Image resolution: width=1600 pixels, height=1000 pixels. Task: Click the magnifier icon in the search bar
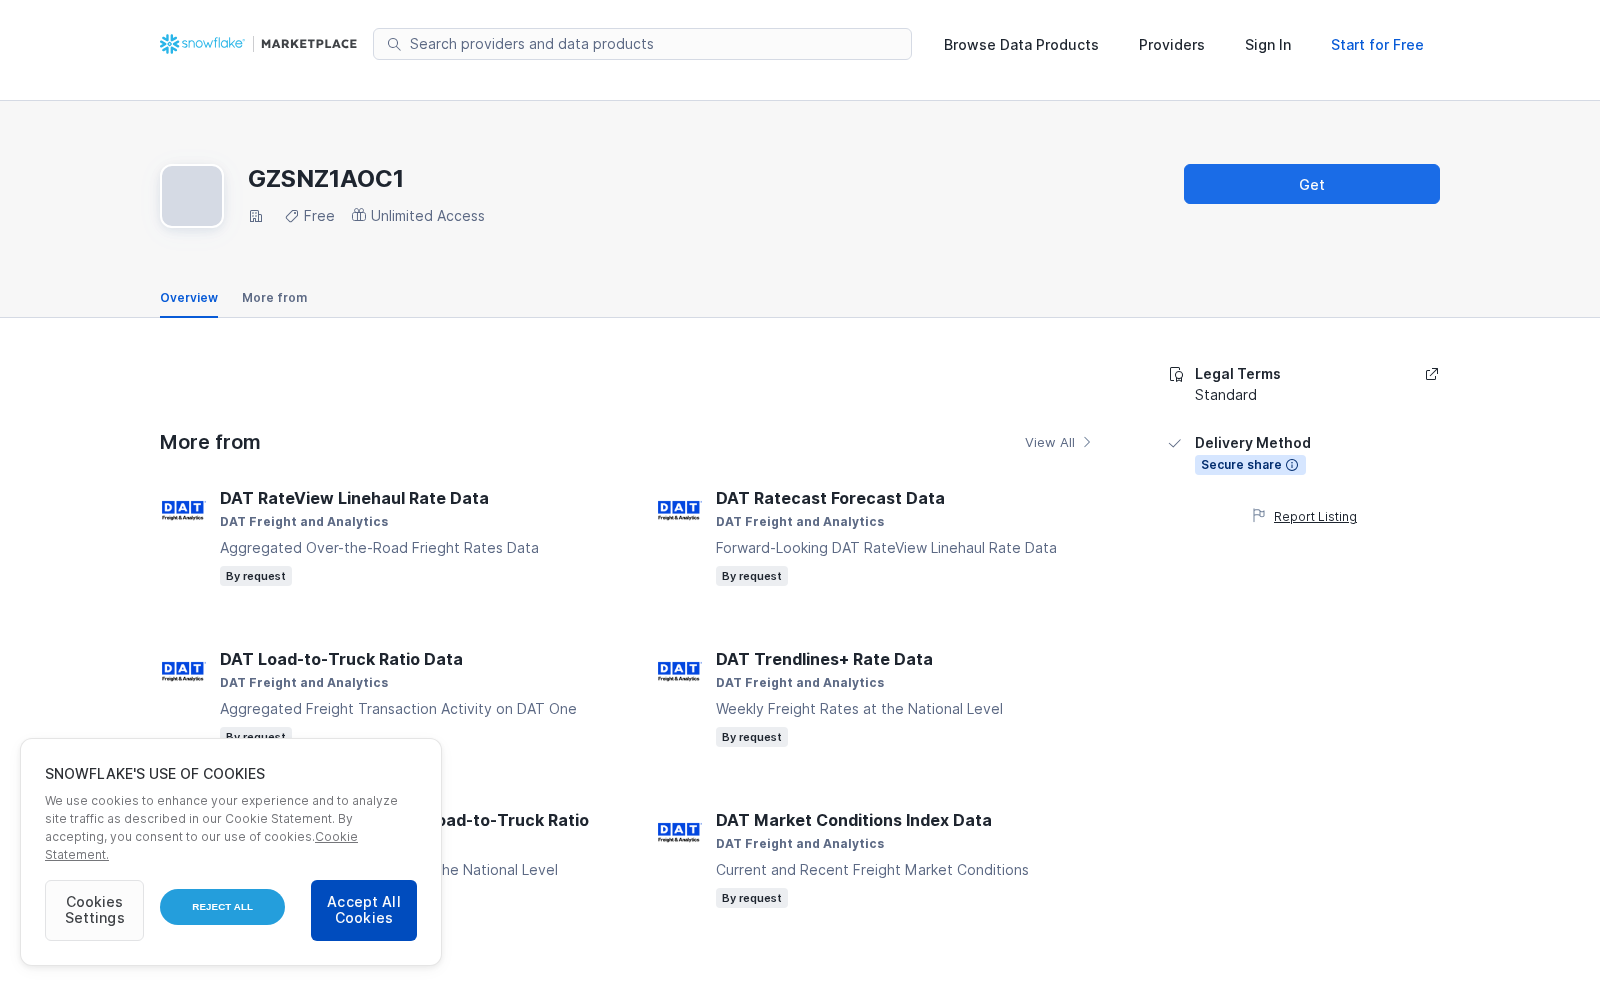[394, 44]
